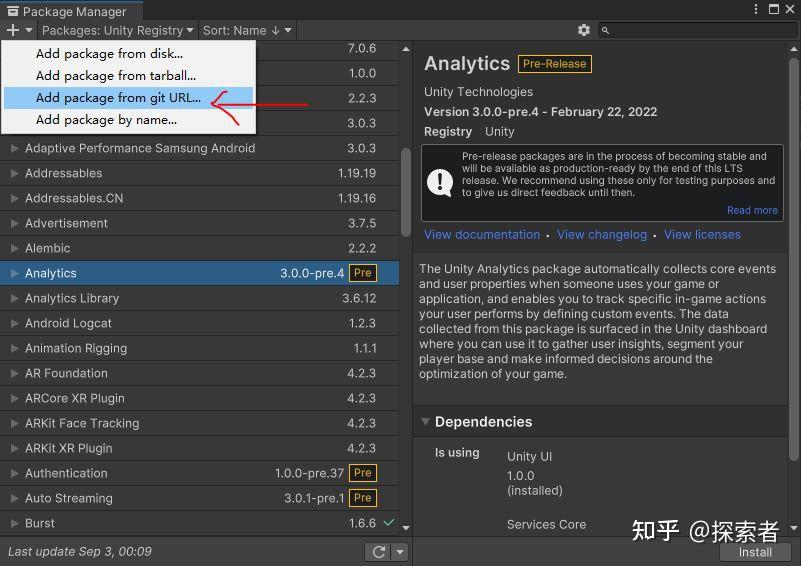Click the Pre badge on Analytics row
The width and height of the screenshot is (801, 566).
click(x=363, y=273)
